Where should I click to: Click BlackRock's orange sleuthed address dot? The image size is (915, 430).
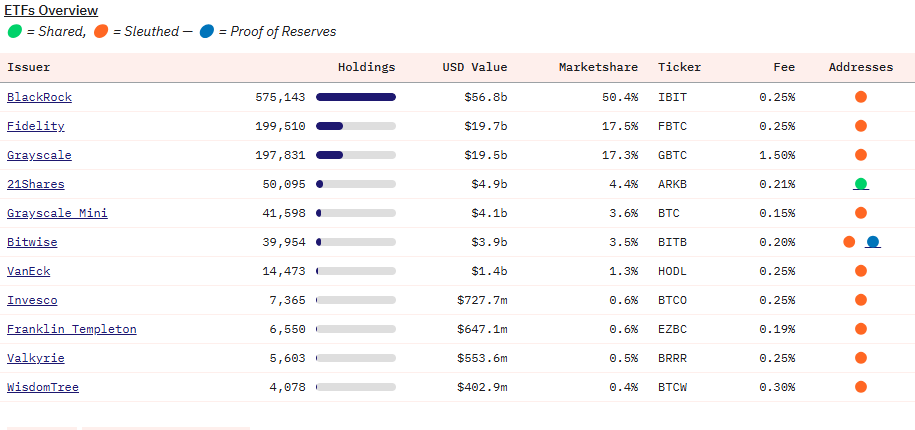click(860, 97)
